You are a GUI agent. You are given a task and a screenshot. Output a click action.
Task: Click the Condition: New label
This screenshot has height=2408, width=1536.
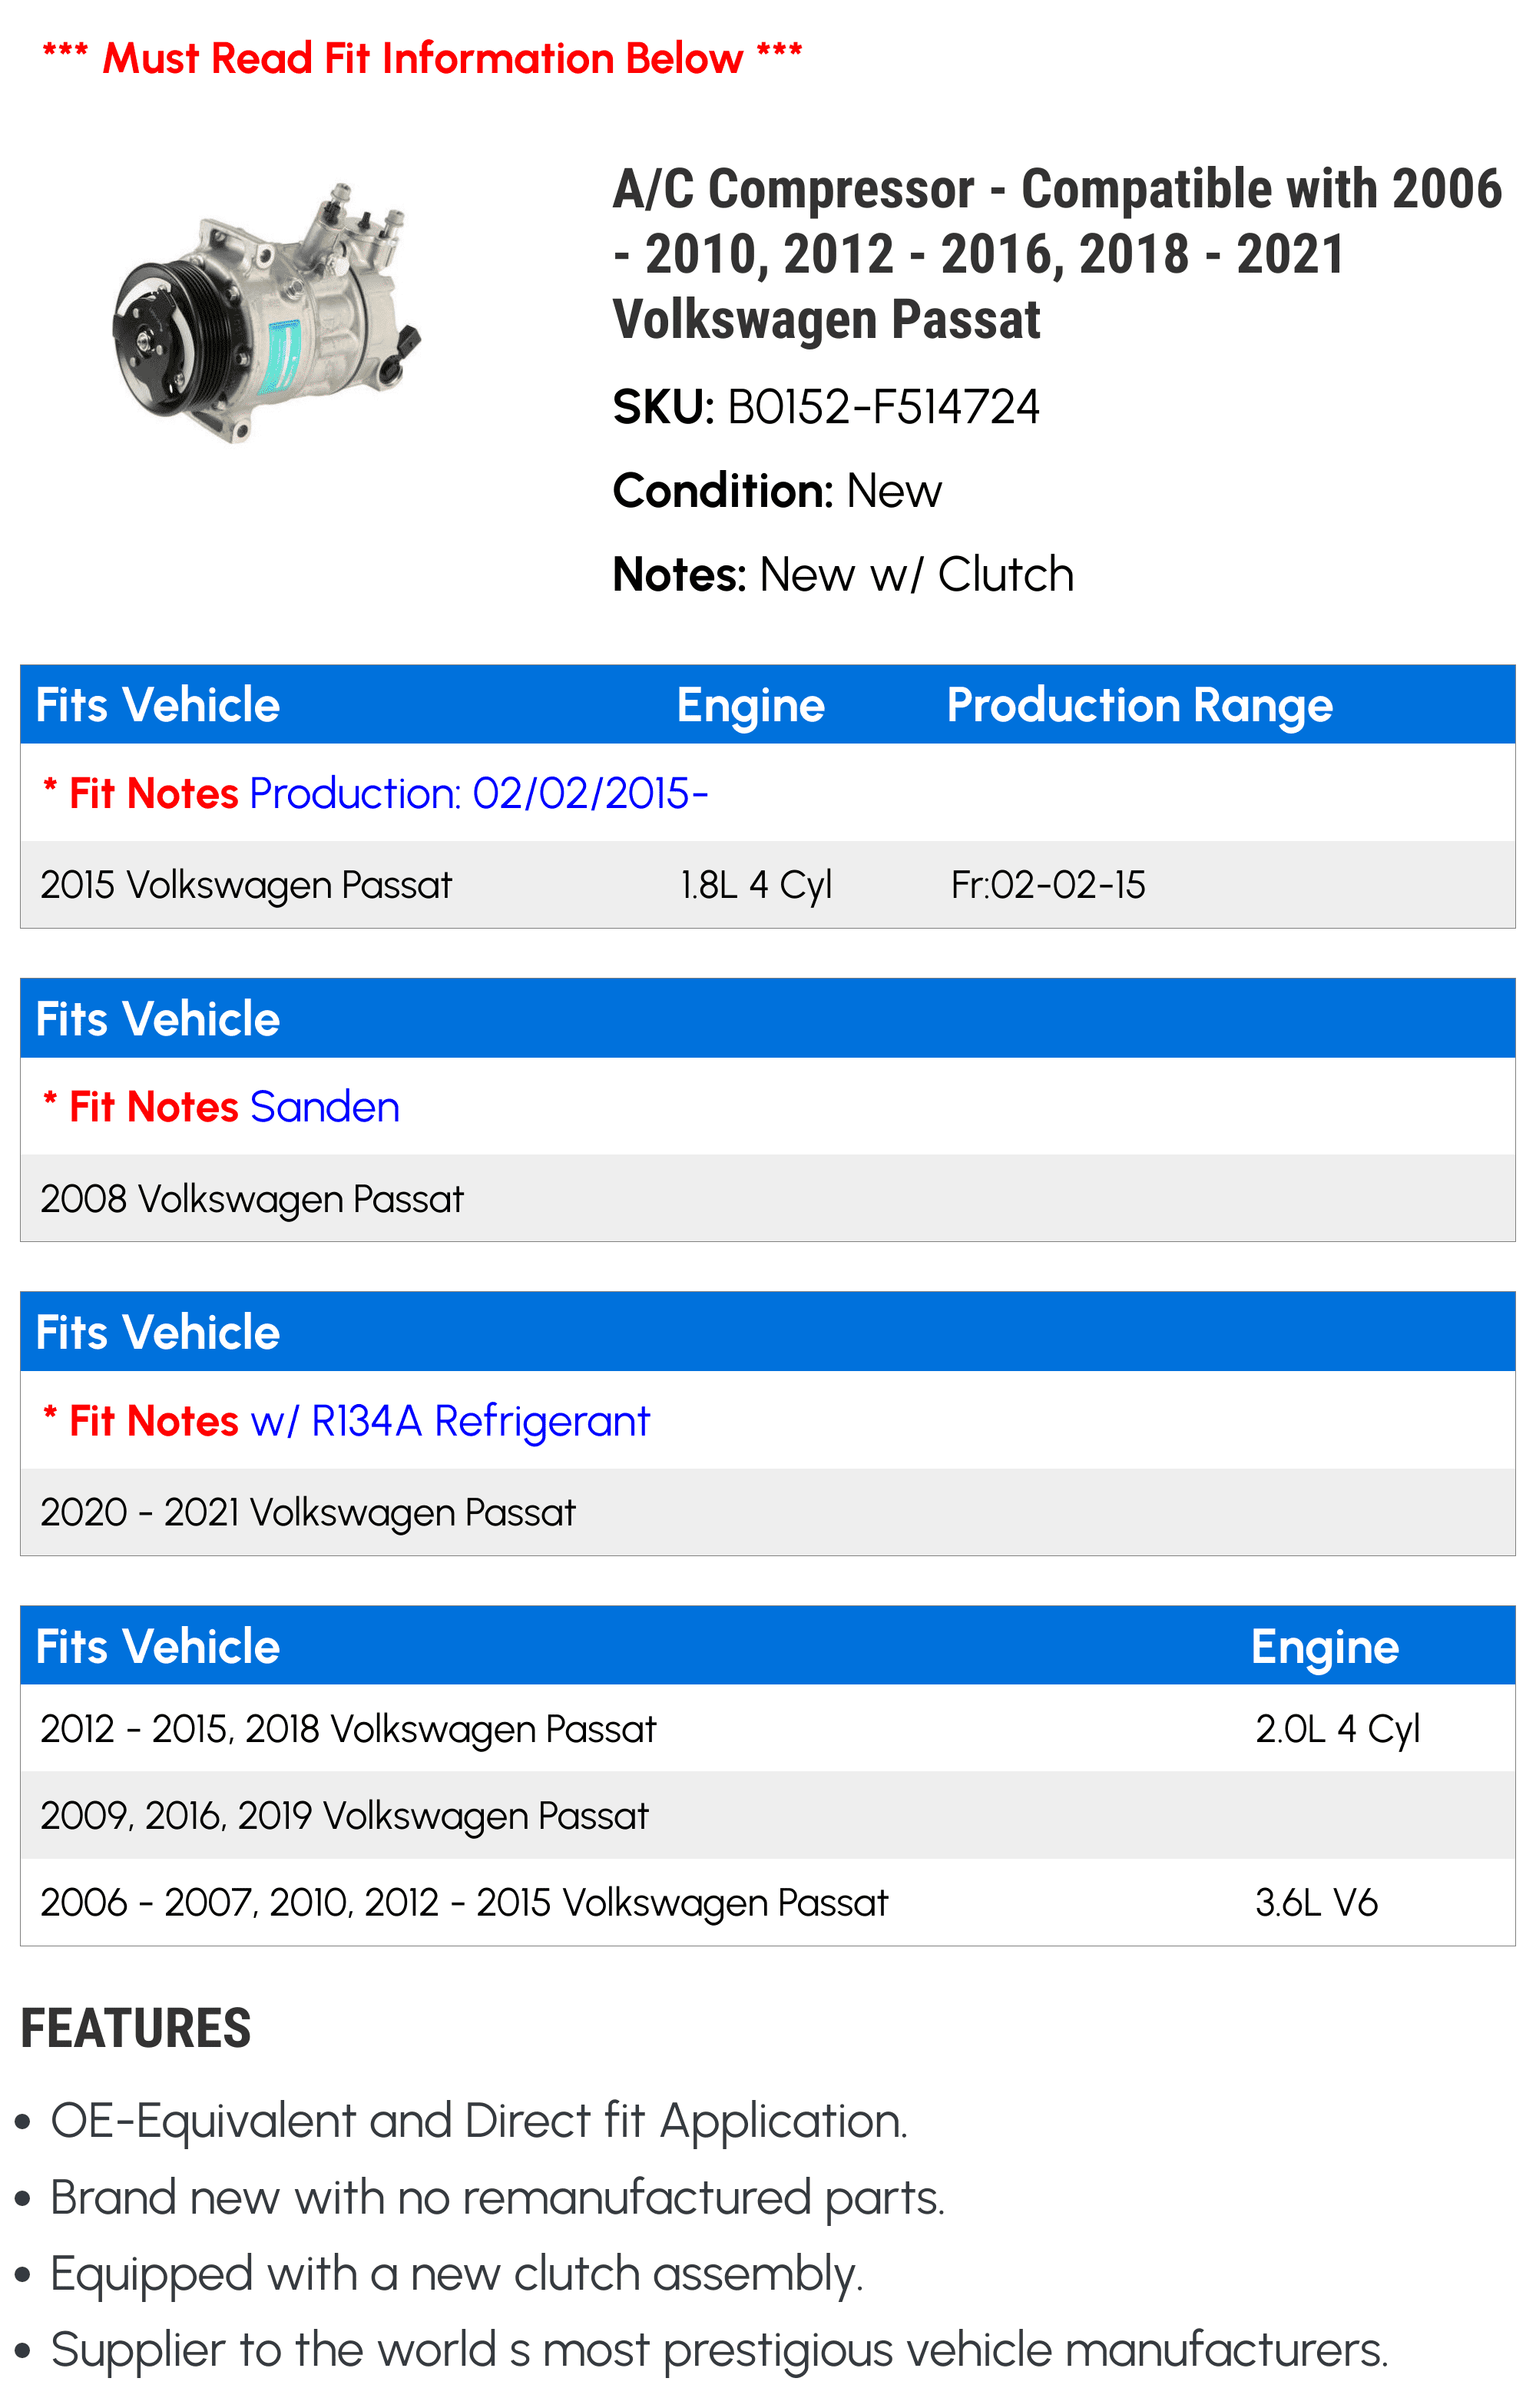click(x=777, y=491)
